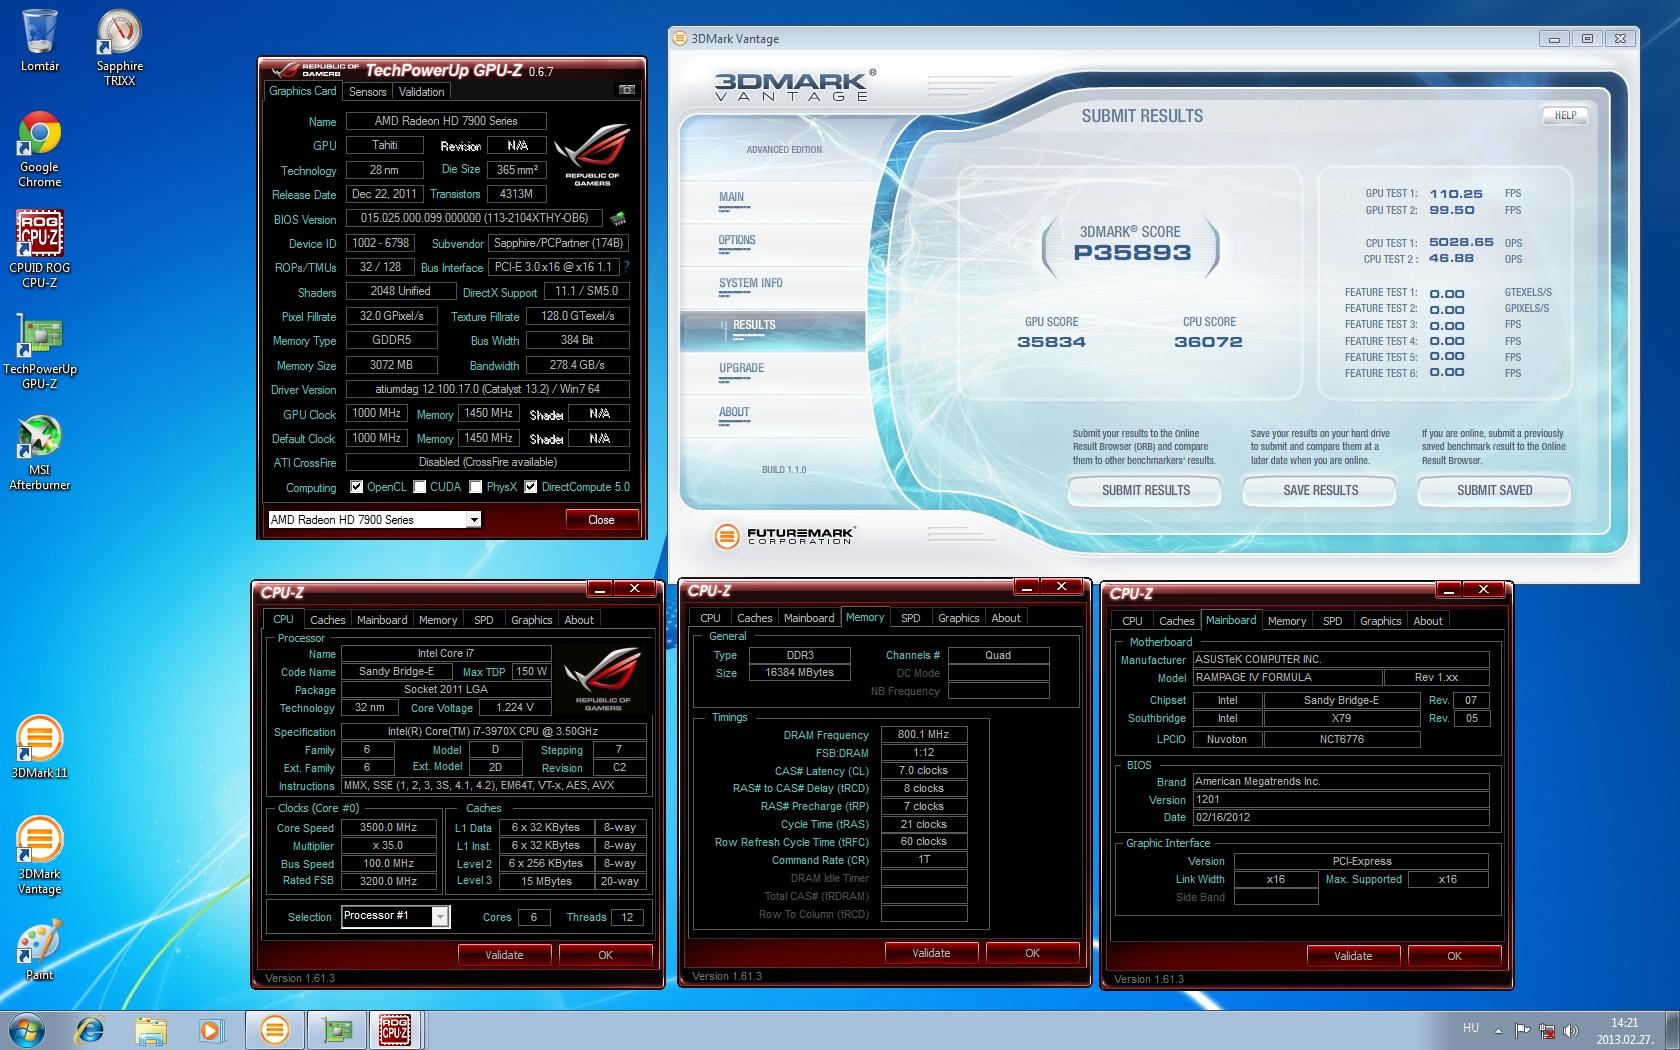Click Validate in the left CPU-Z window
Image resolution: width=1680 pixels, height=1050 pixels.
504,955
